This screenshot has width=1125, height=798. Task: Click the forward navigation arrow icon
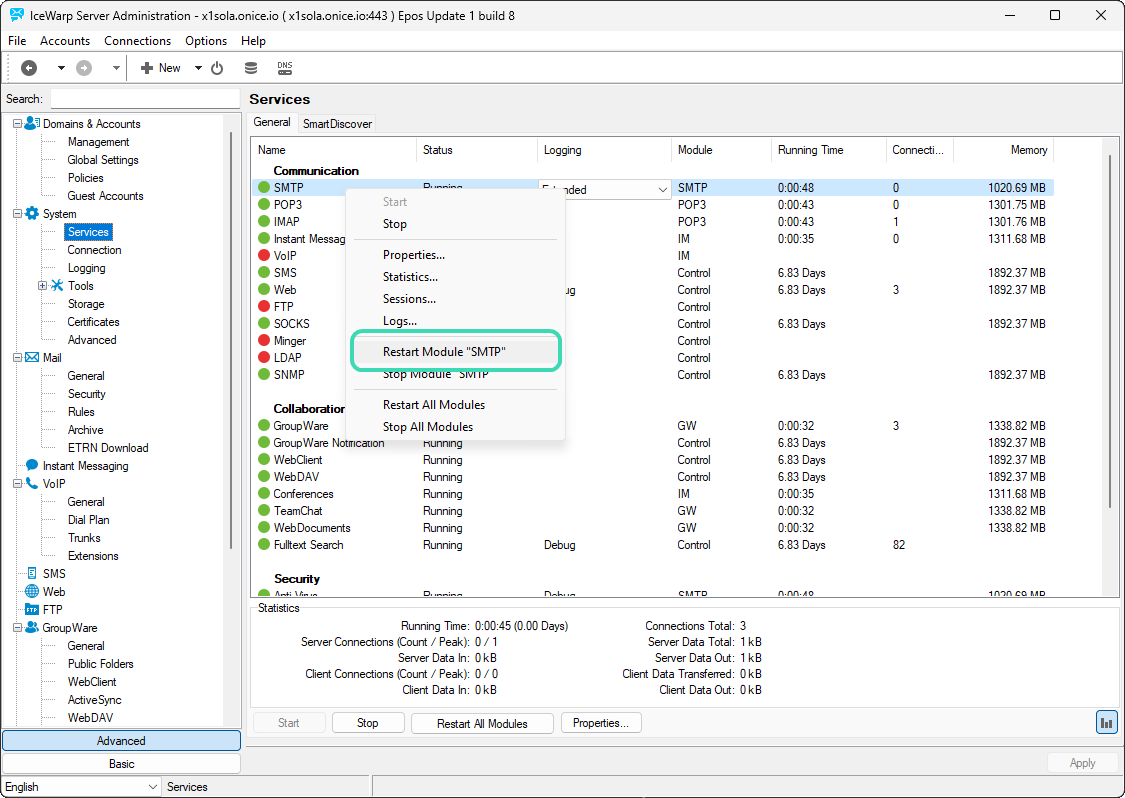click(84, 68)
